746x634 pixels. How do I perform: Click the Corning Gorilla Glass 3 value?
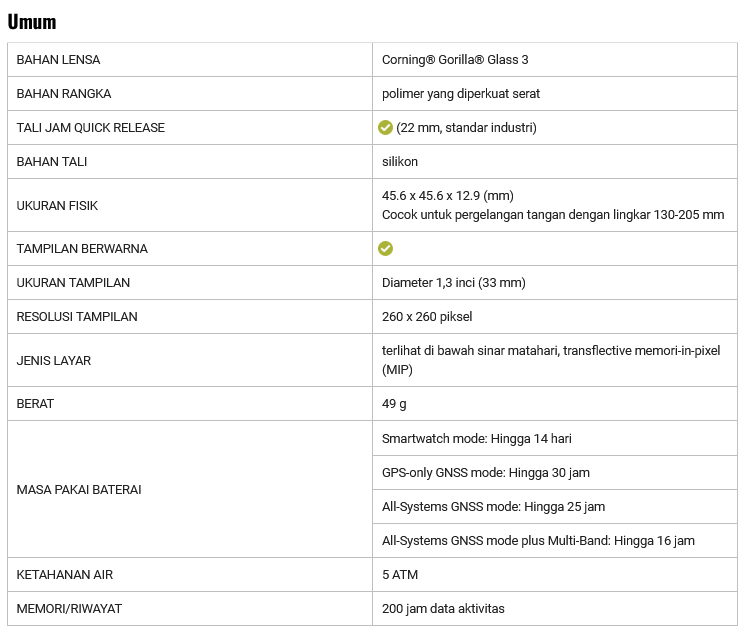click(455, 60)
